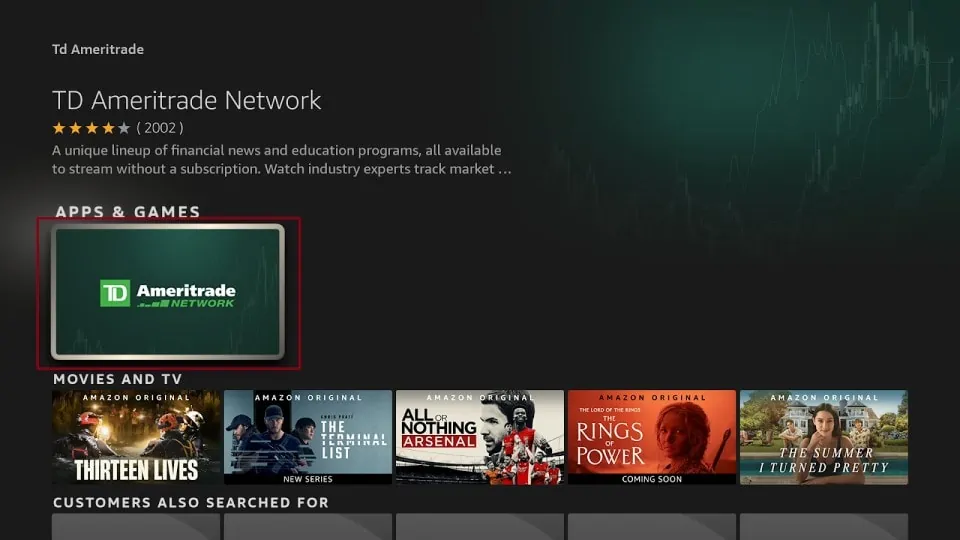Open The Terminal List series tile
The image size is (960, 540).
[307, 437]
